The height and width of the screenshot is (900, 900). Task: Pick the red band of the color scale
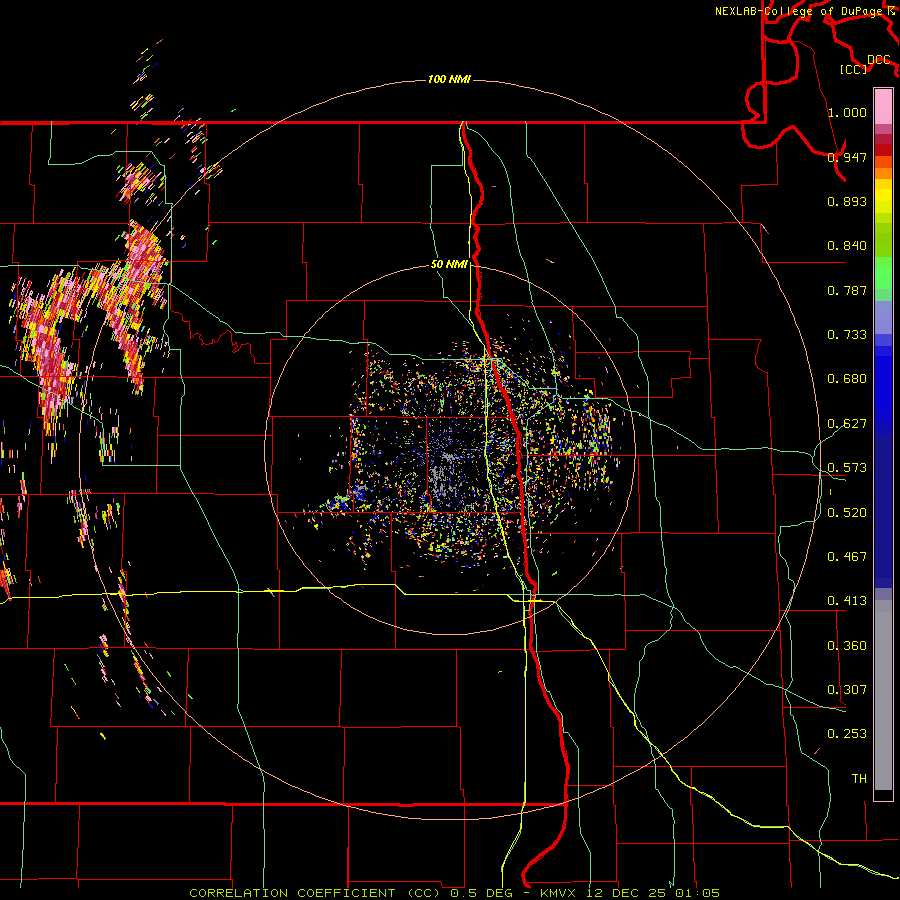pos(883,150)
